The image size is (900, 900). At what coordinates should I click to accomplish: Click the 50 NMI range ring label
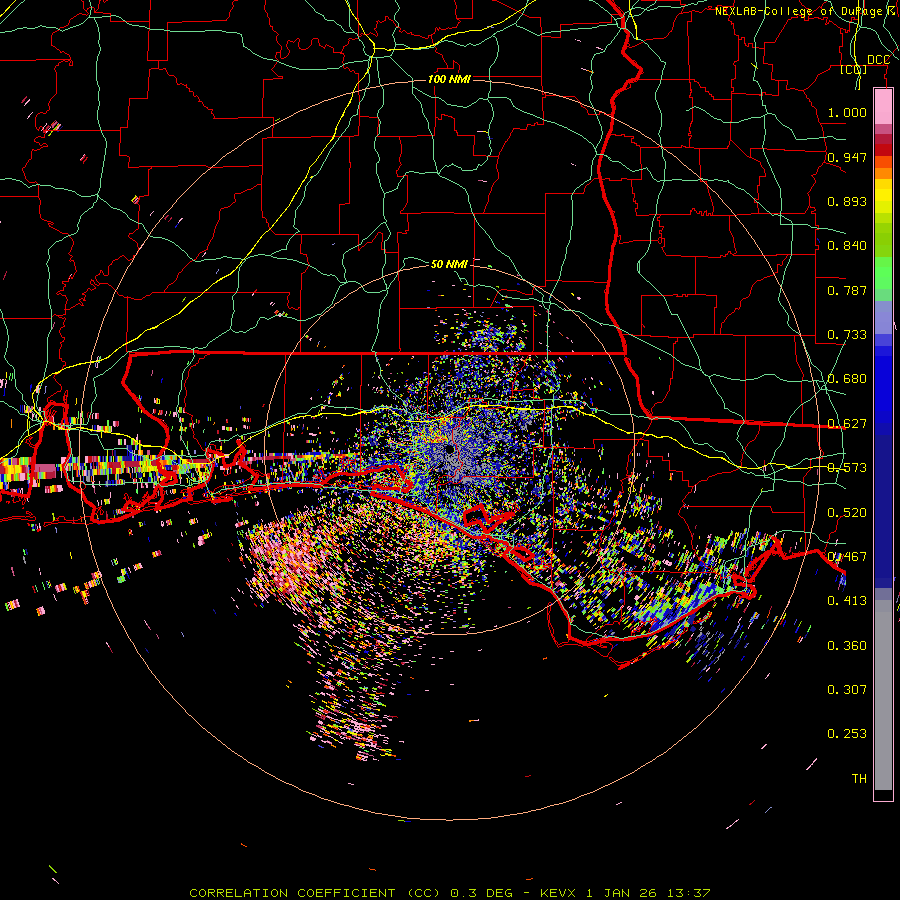pyautogui.click(x=449, y=264)
